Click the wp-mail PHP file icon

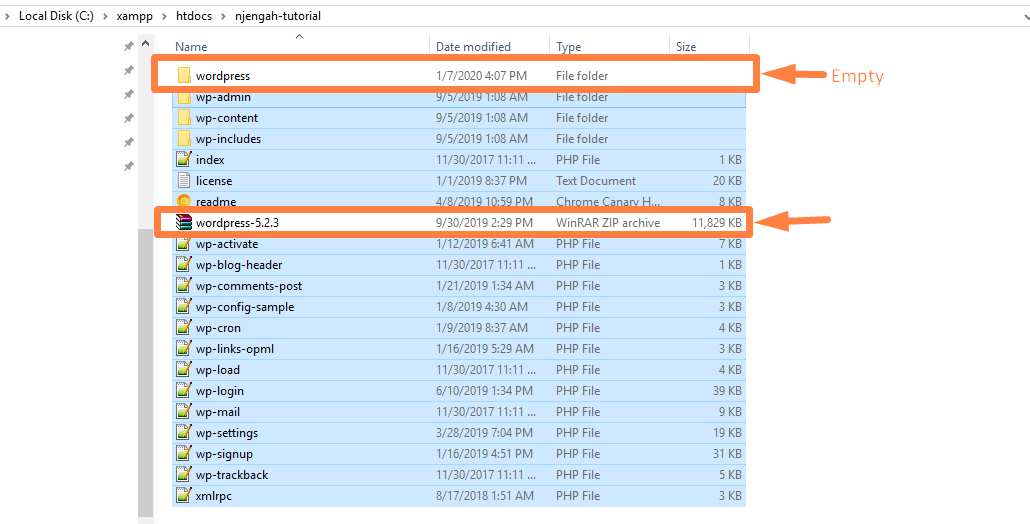(184, 412)
